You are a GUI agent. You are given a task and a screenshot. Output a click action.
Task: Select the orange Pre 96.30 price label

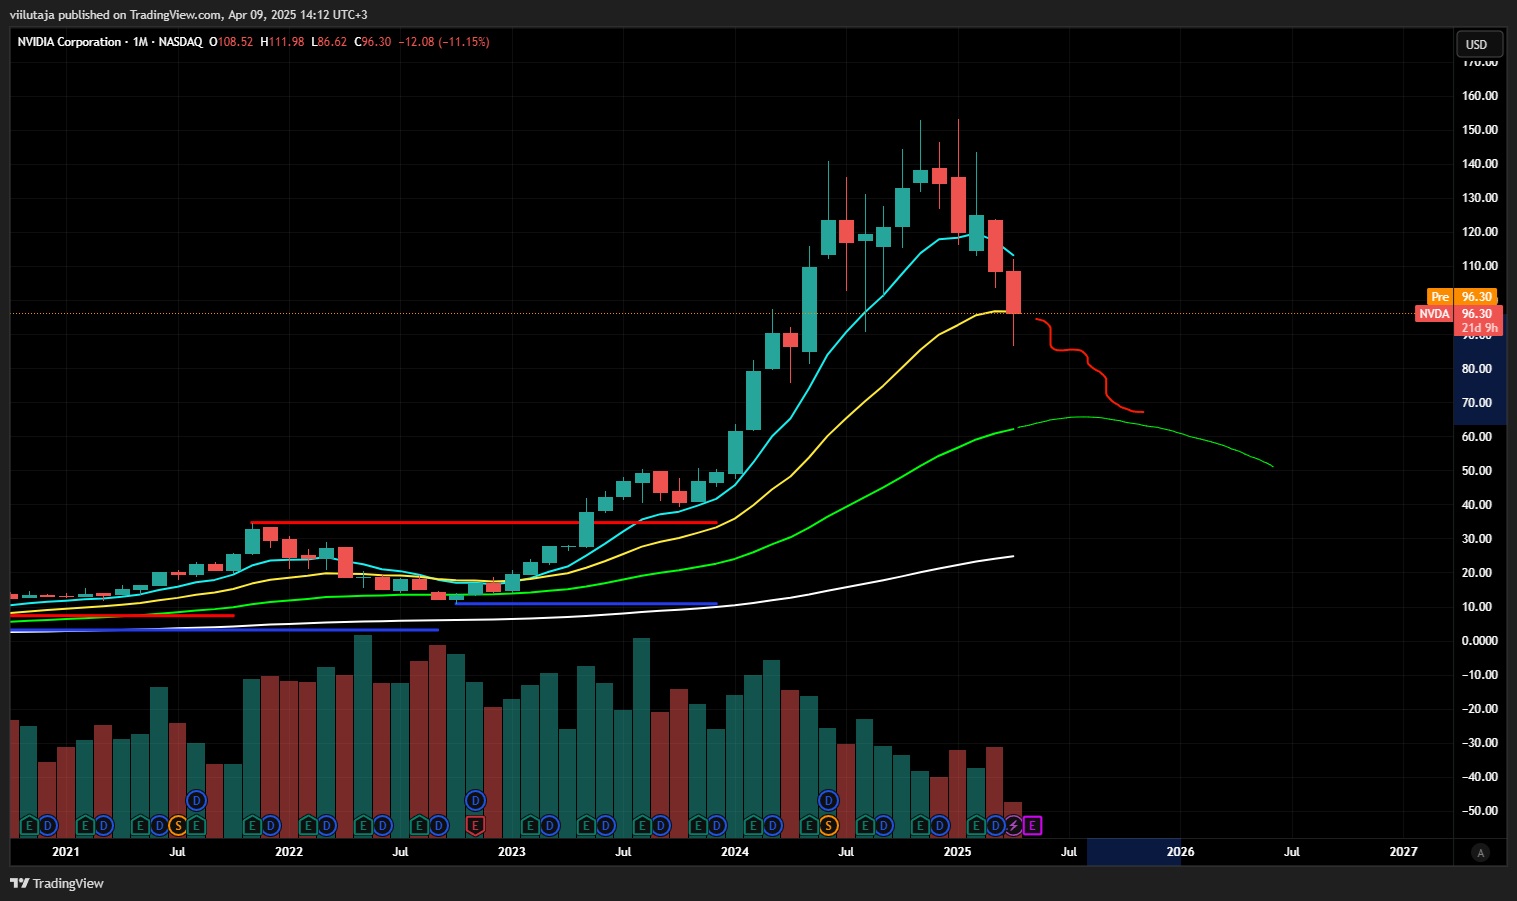point(1462,296)
